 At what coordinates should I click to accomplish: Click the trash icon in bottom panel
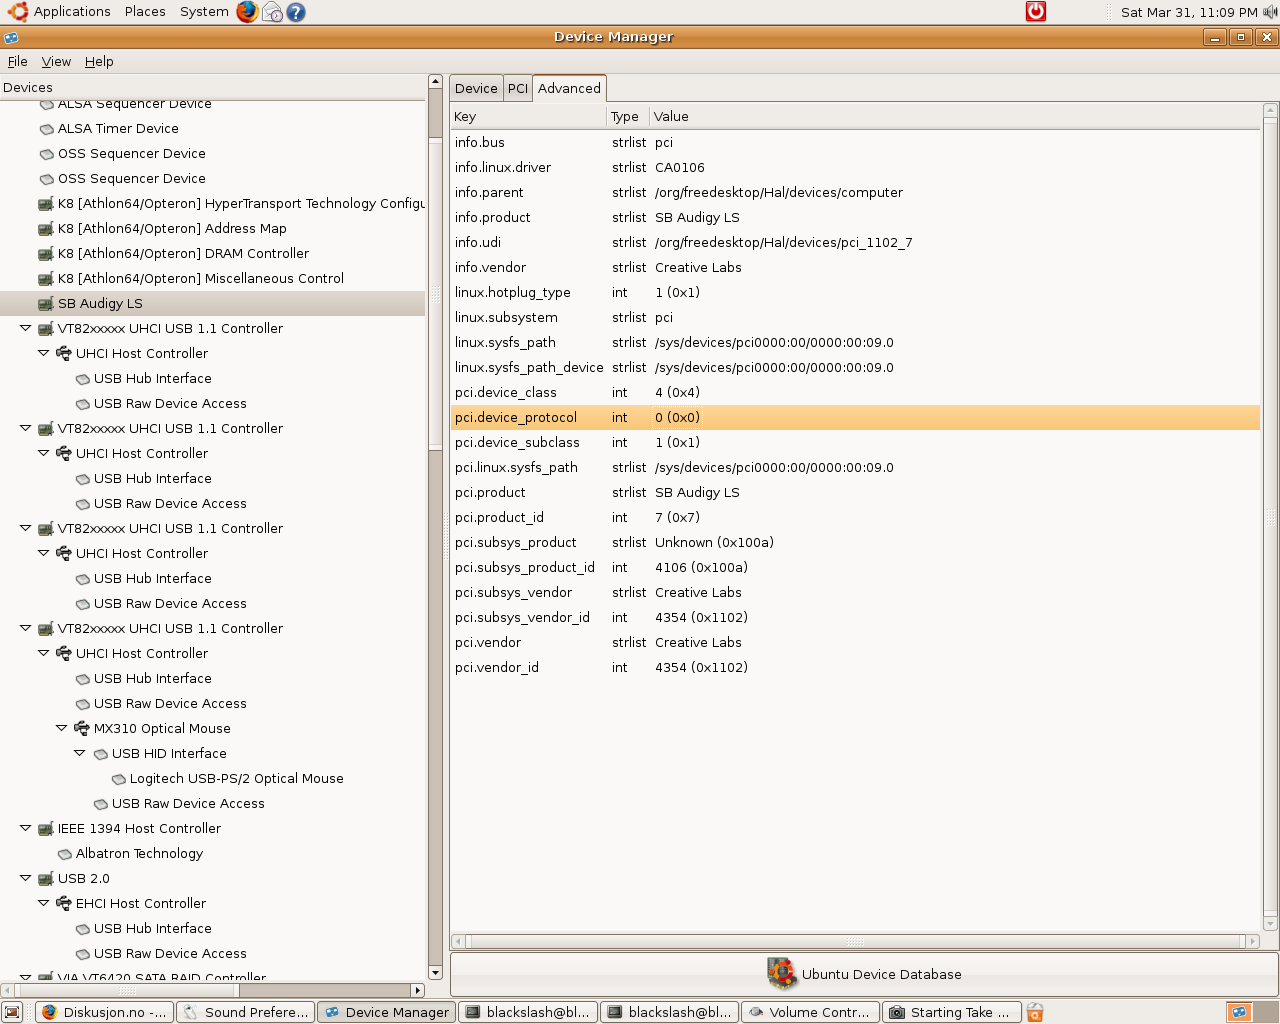[1035, 1012]
